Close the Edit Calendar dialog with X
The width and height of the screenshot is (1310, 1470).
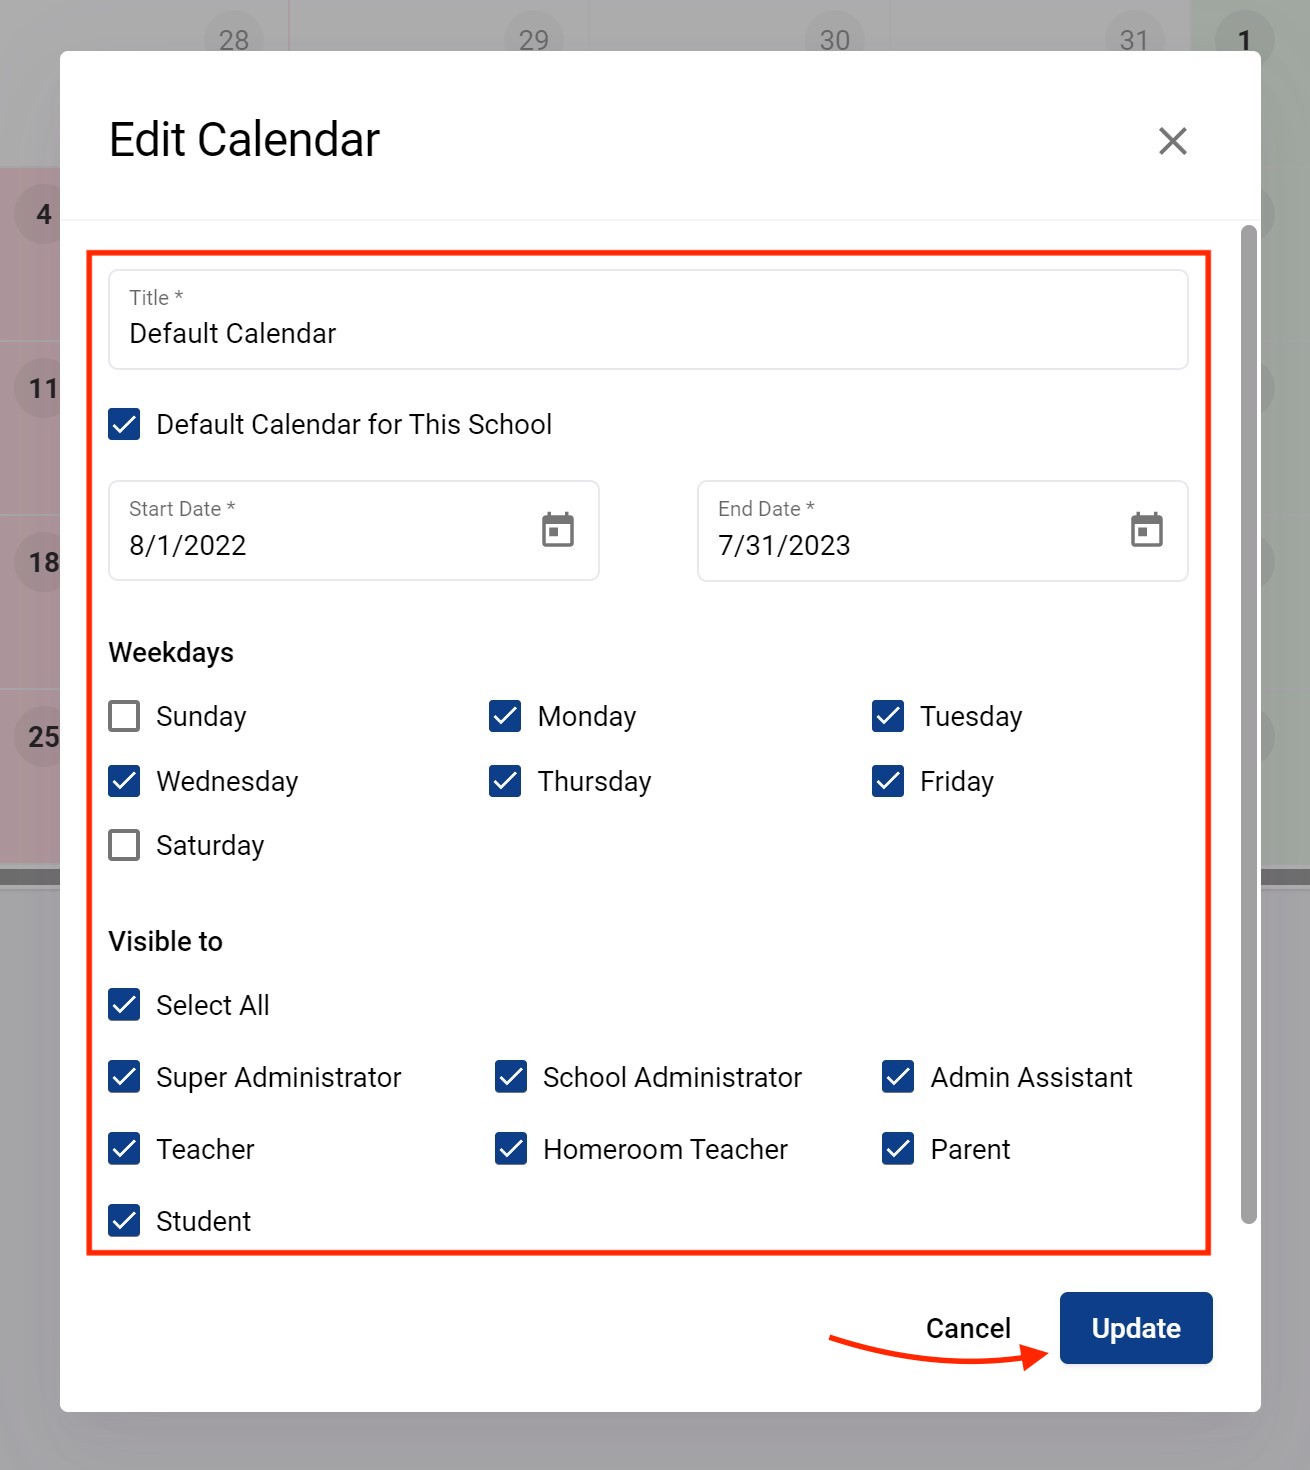tap(1172, 141)
